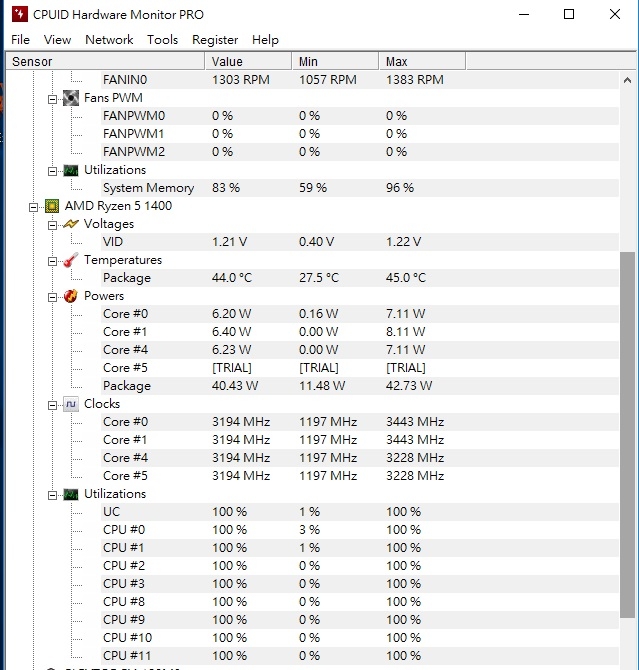The height and width of the screenshot is (670, 639).
Task: Click the motherboard Utilizations graph icon
Action: [71, 170]
